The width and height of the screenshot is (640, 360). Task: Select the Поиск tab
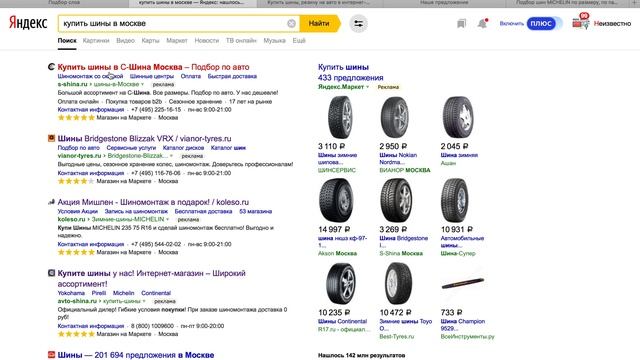click(67, 41)
